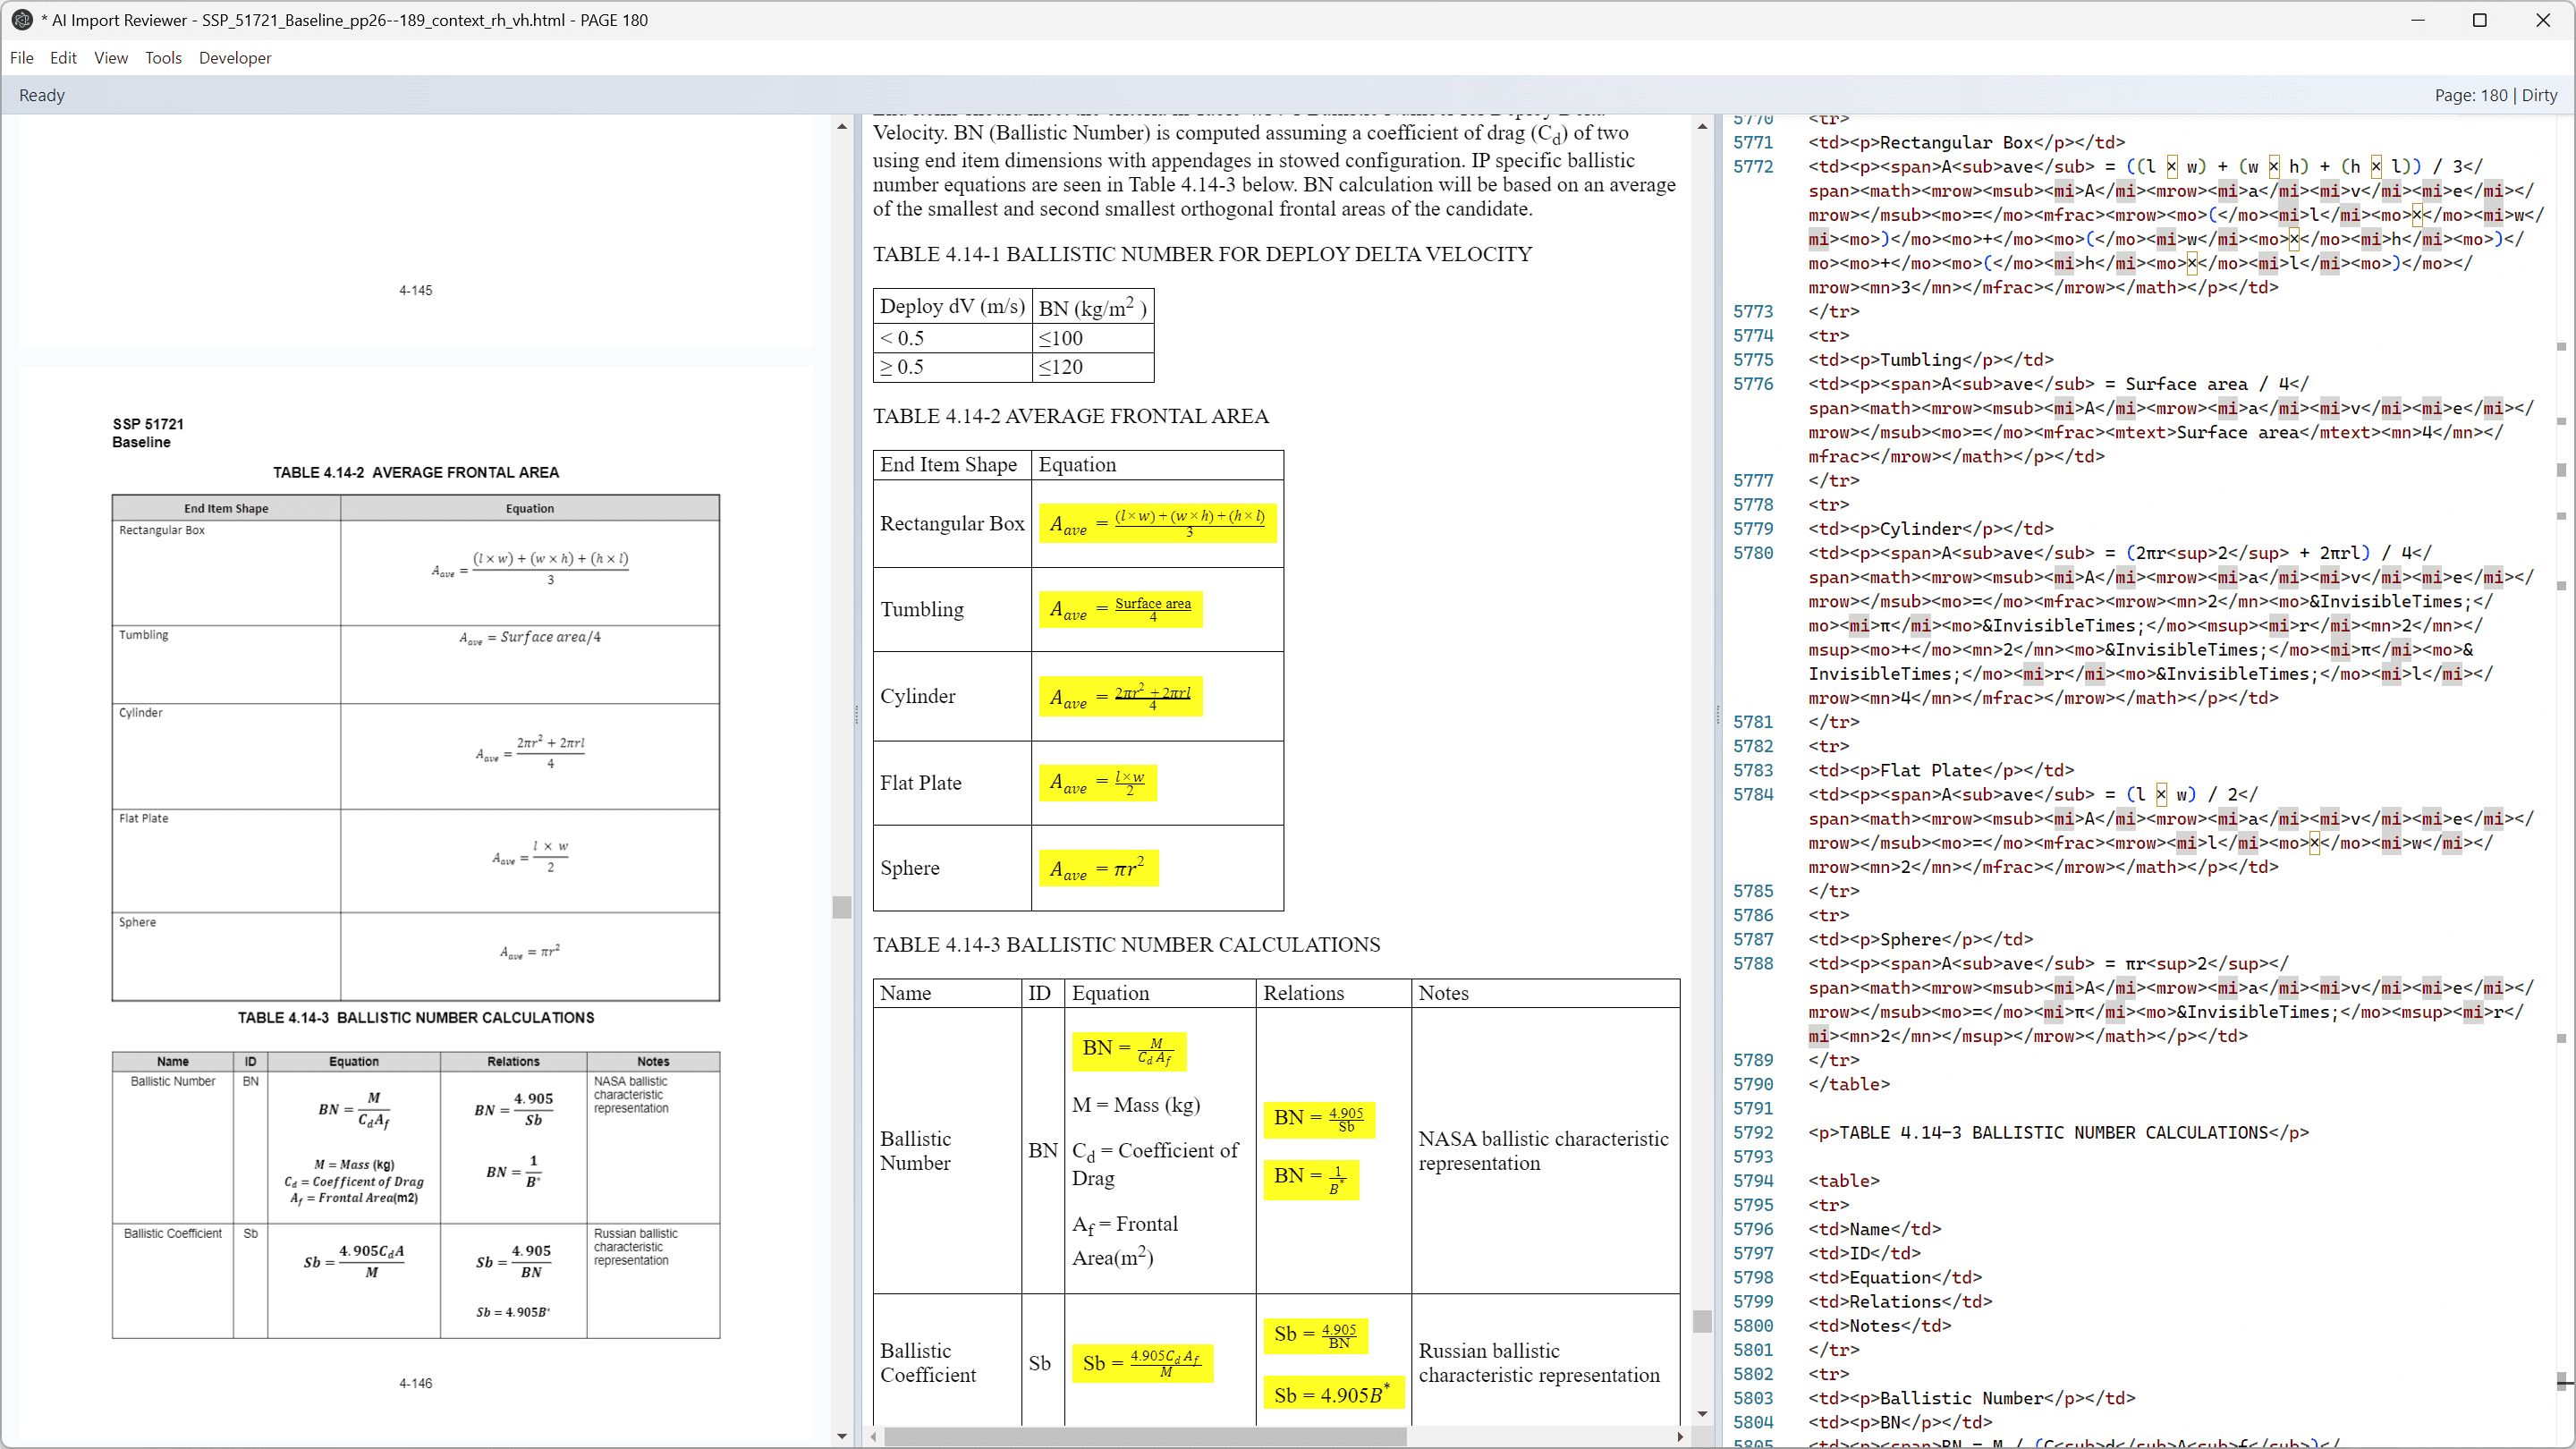The height and width of the screenshot is (1449, 2576).
Task: Click the highlighted Sb = 4.905CdAf/M equation
Action: pos(1142,1363)
